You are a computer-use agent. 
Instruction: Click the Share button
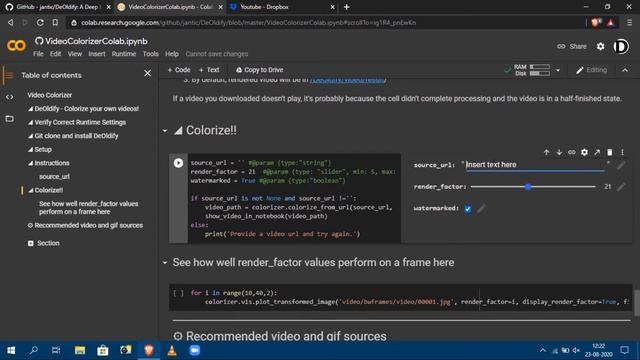[572, 47]
